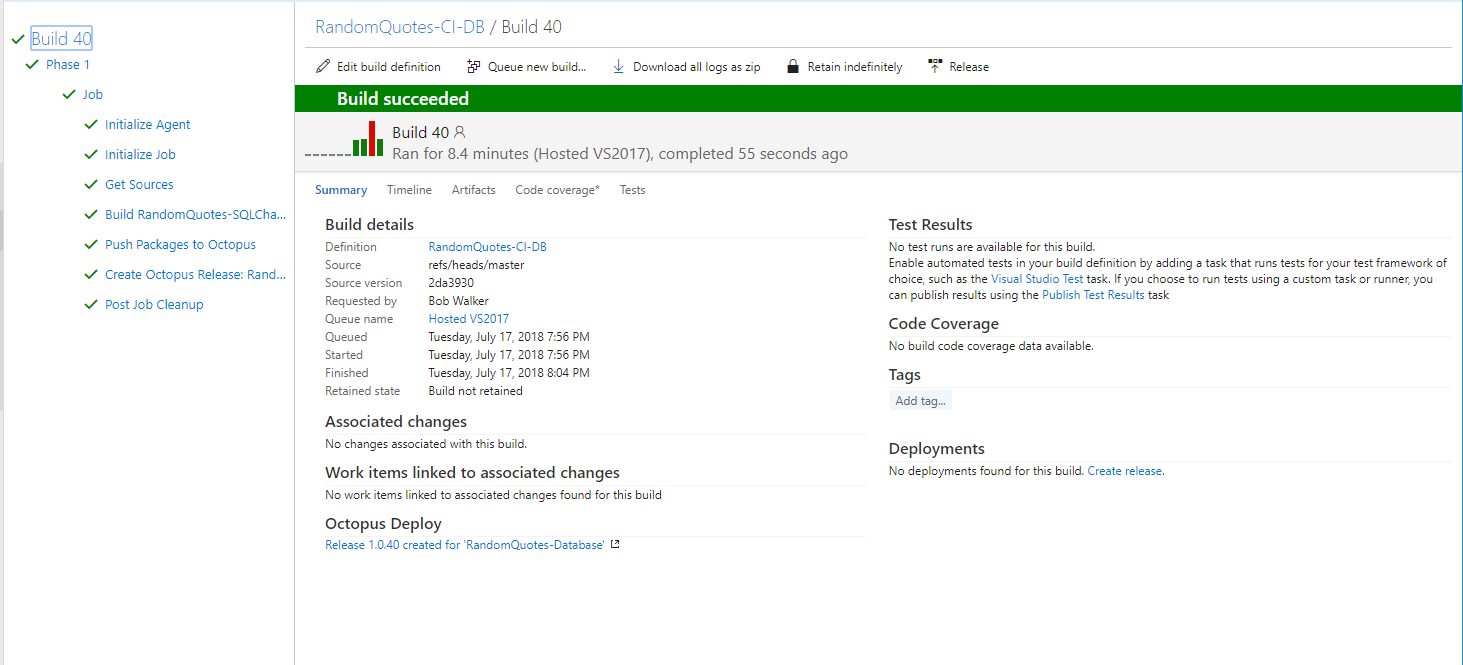Click the Queue new build icon
This screenshot has height=665, width=1463.
[474, 67]
